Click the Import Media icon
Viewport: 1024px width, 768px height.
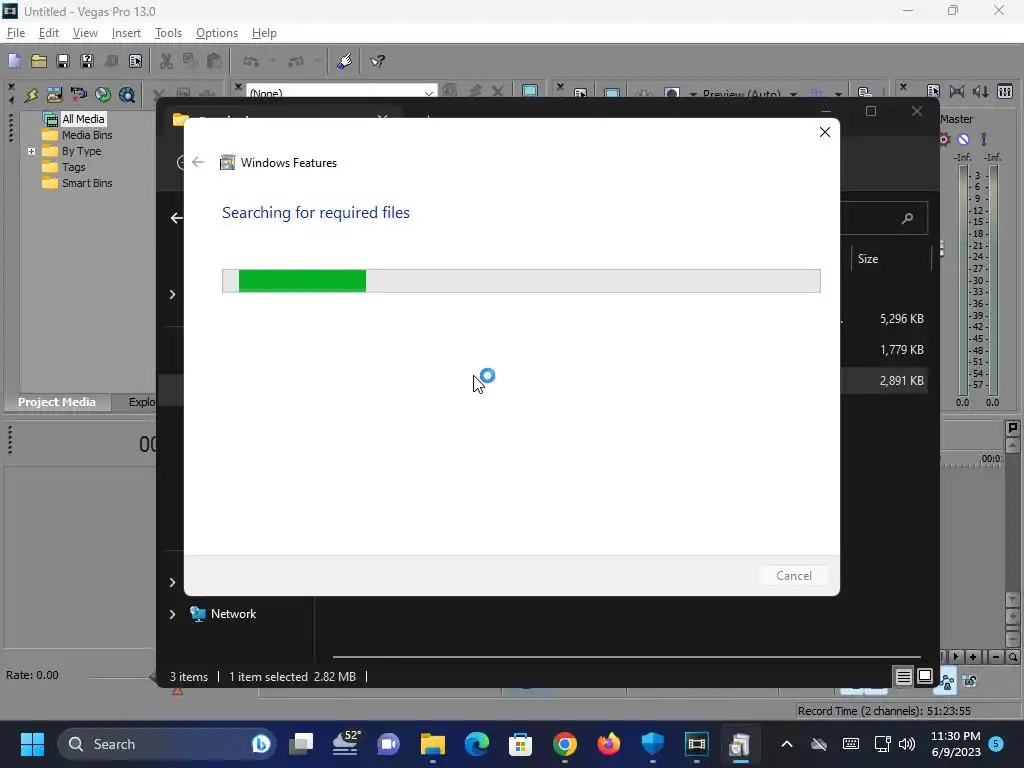pyautogui.click(x=54, y=95)
